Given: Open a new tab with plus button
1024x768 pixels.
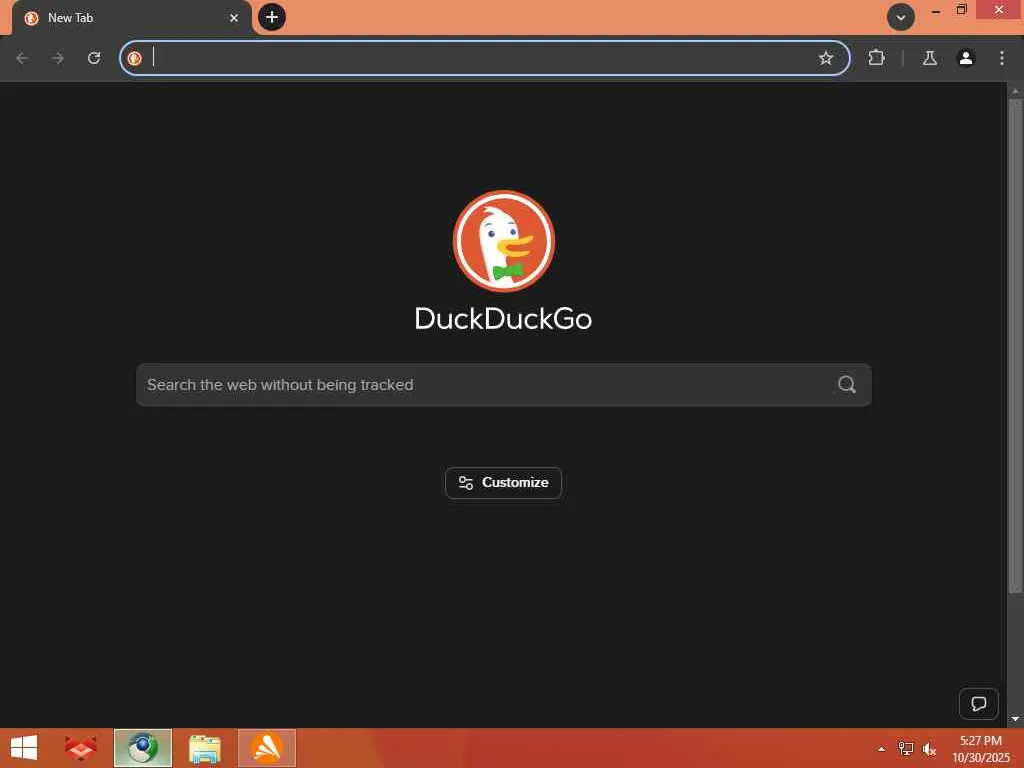Looking at the screenshot, I should (x=272, y=17).
